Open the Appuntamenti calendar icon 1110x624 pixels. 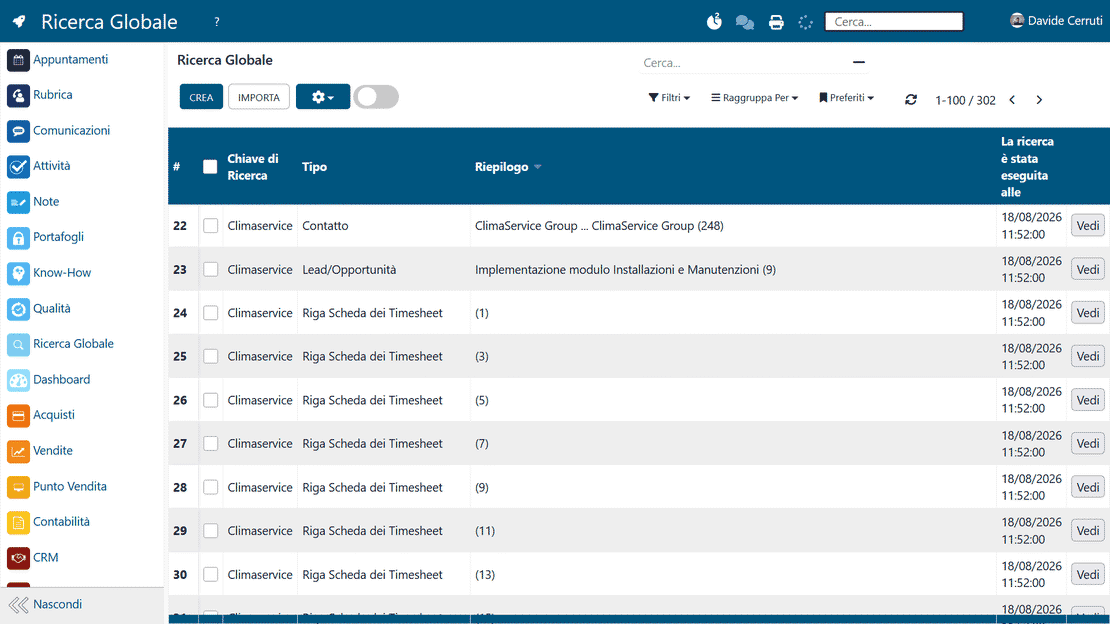18,59
